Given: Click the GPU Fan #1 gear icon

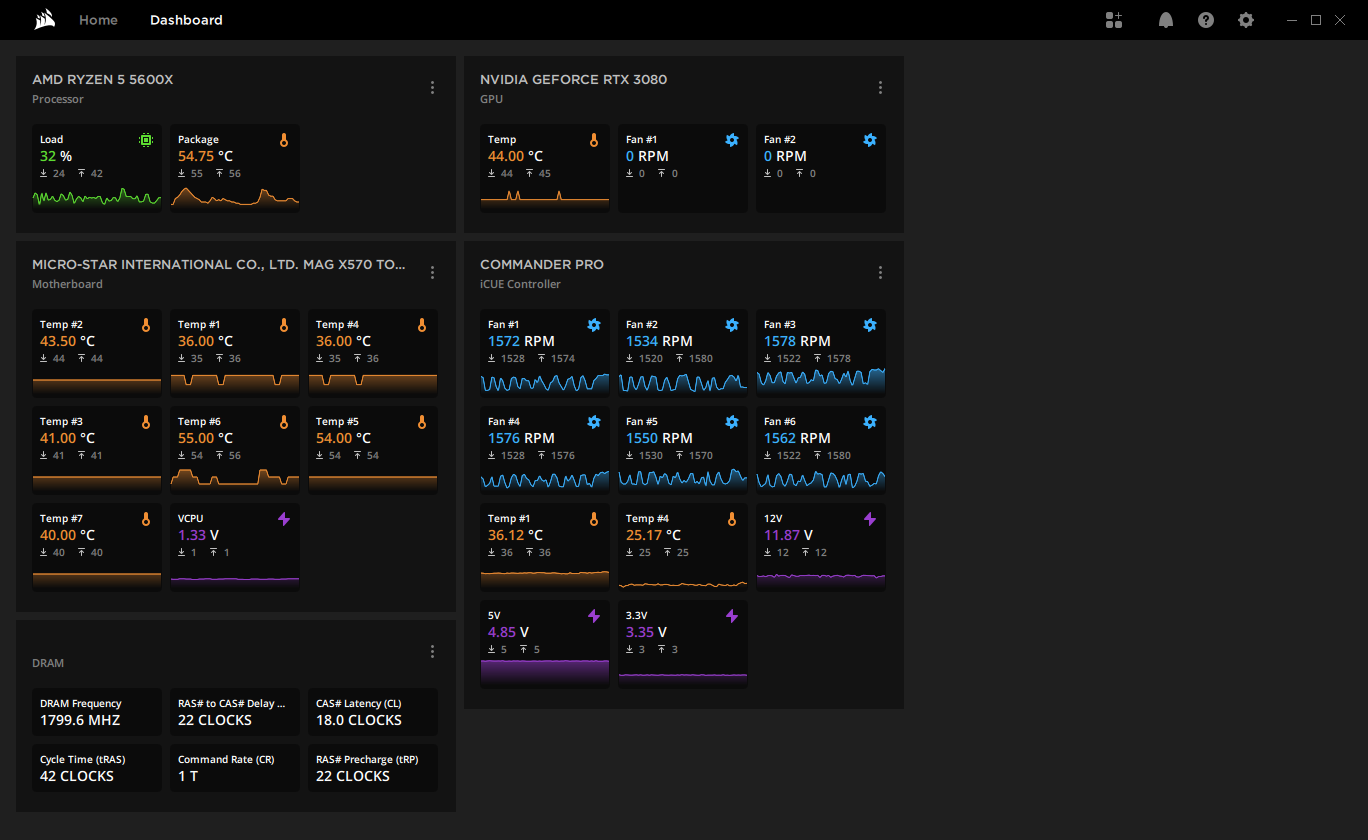Looking at the screenshot, I should point(732,140).
